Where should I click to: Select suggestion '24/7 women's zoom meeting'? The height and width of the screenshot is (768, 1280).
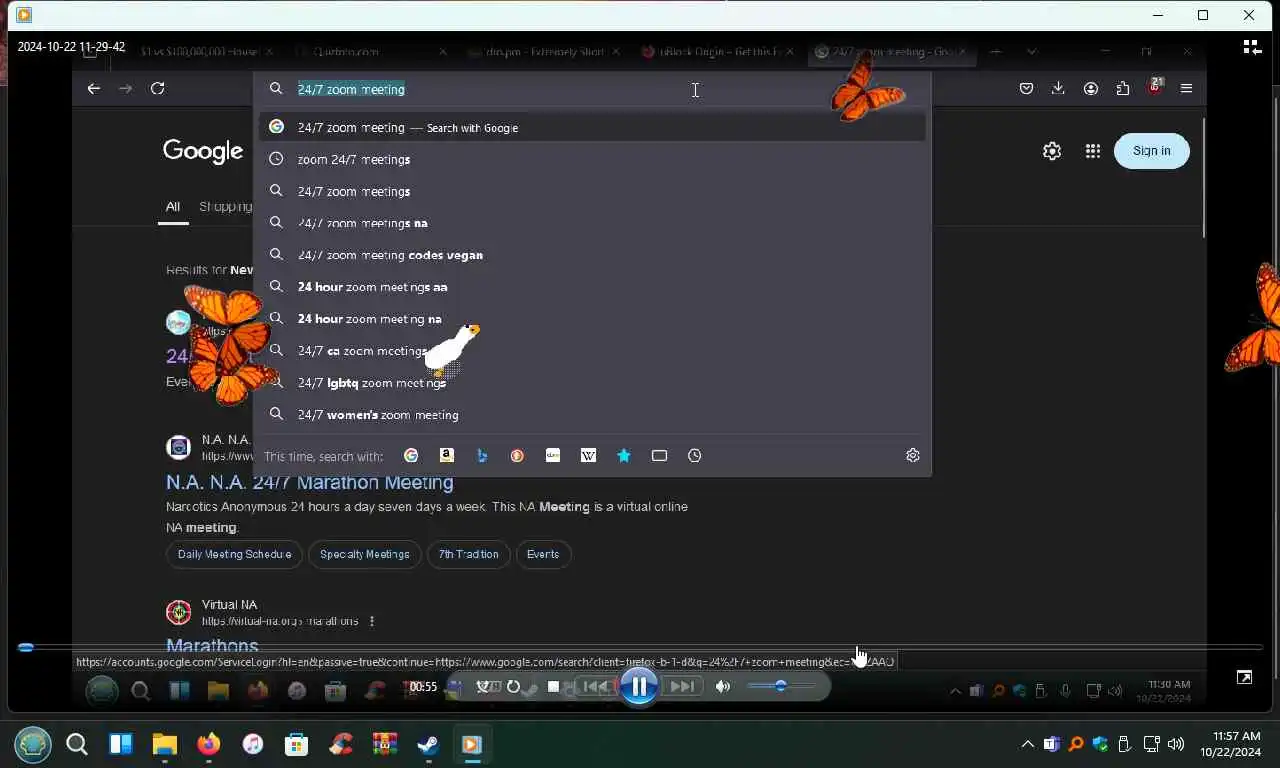click(x=592, y=415)
